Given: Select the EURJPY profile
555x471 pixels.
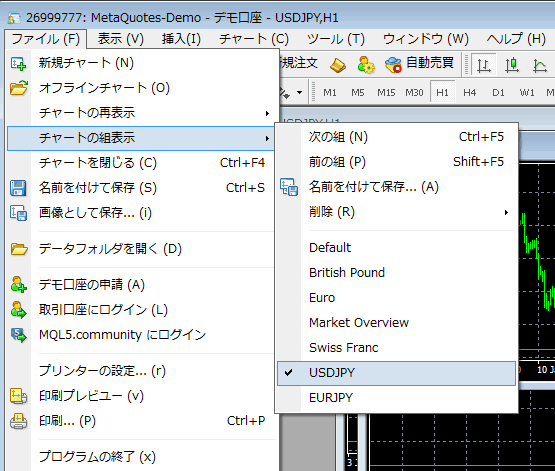Looking at the screenshot, I should point(396,398).
